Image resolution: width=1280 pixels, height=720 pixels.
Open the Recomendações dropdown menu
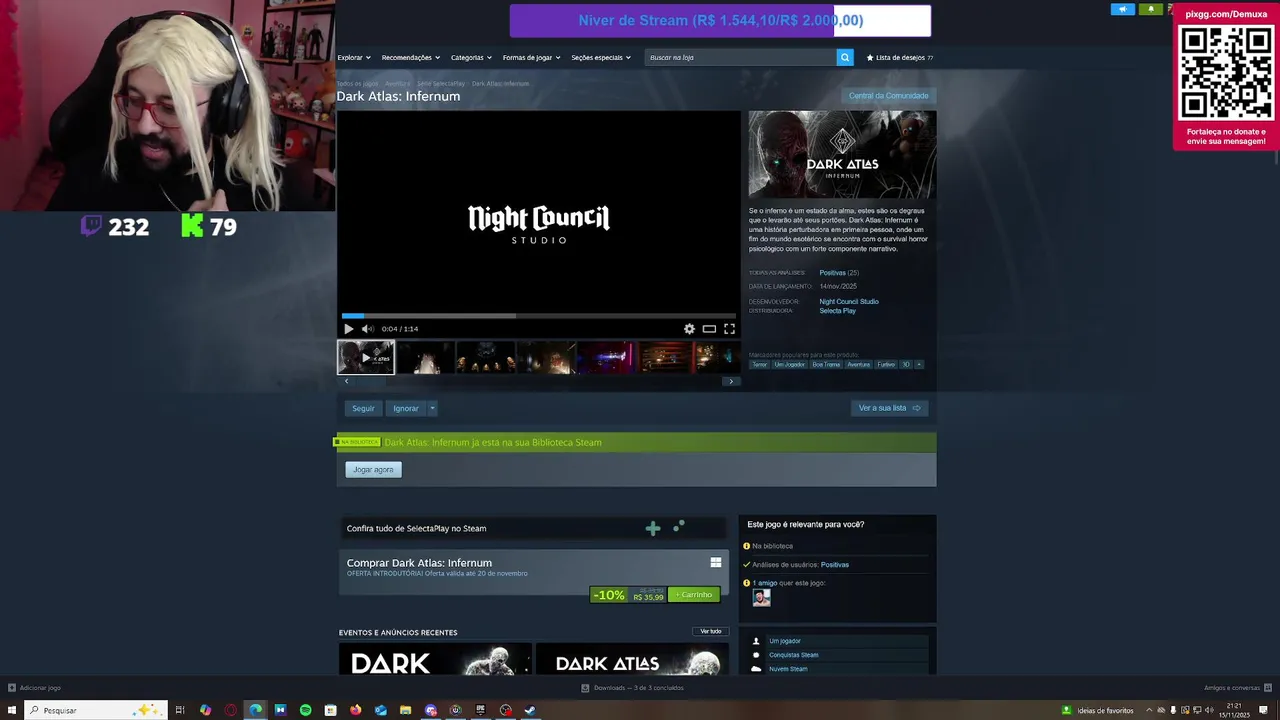pyautogui.click(x=410, y=58)
